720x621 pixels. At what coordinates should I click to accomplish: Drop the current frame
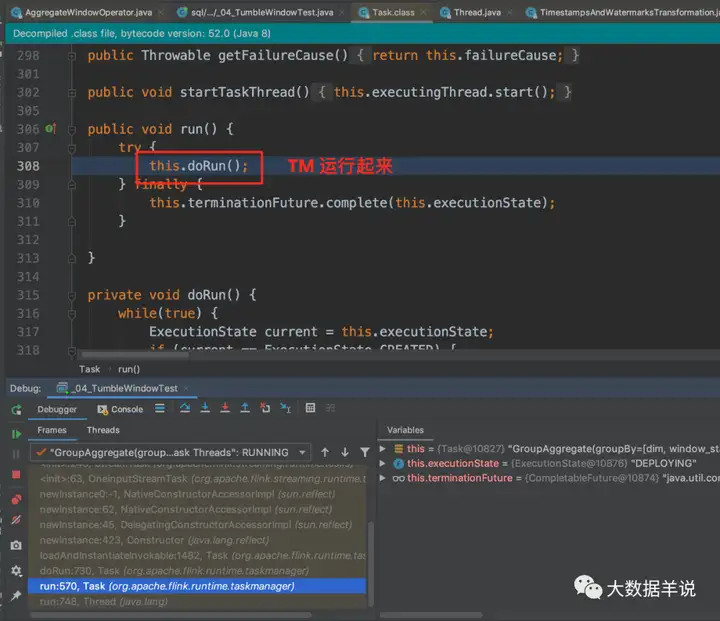click(265, 408)
